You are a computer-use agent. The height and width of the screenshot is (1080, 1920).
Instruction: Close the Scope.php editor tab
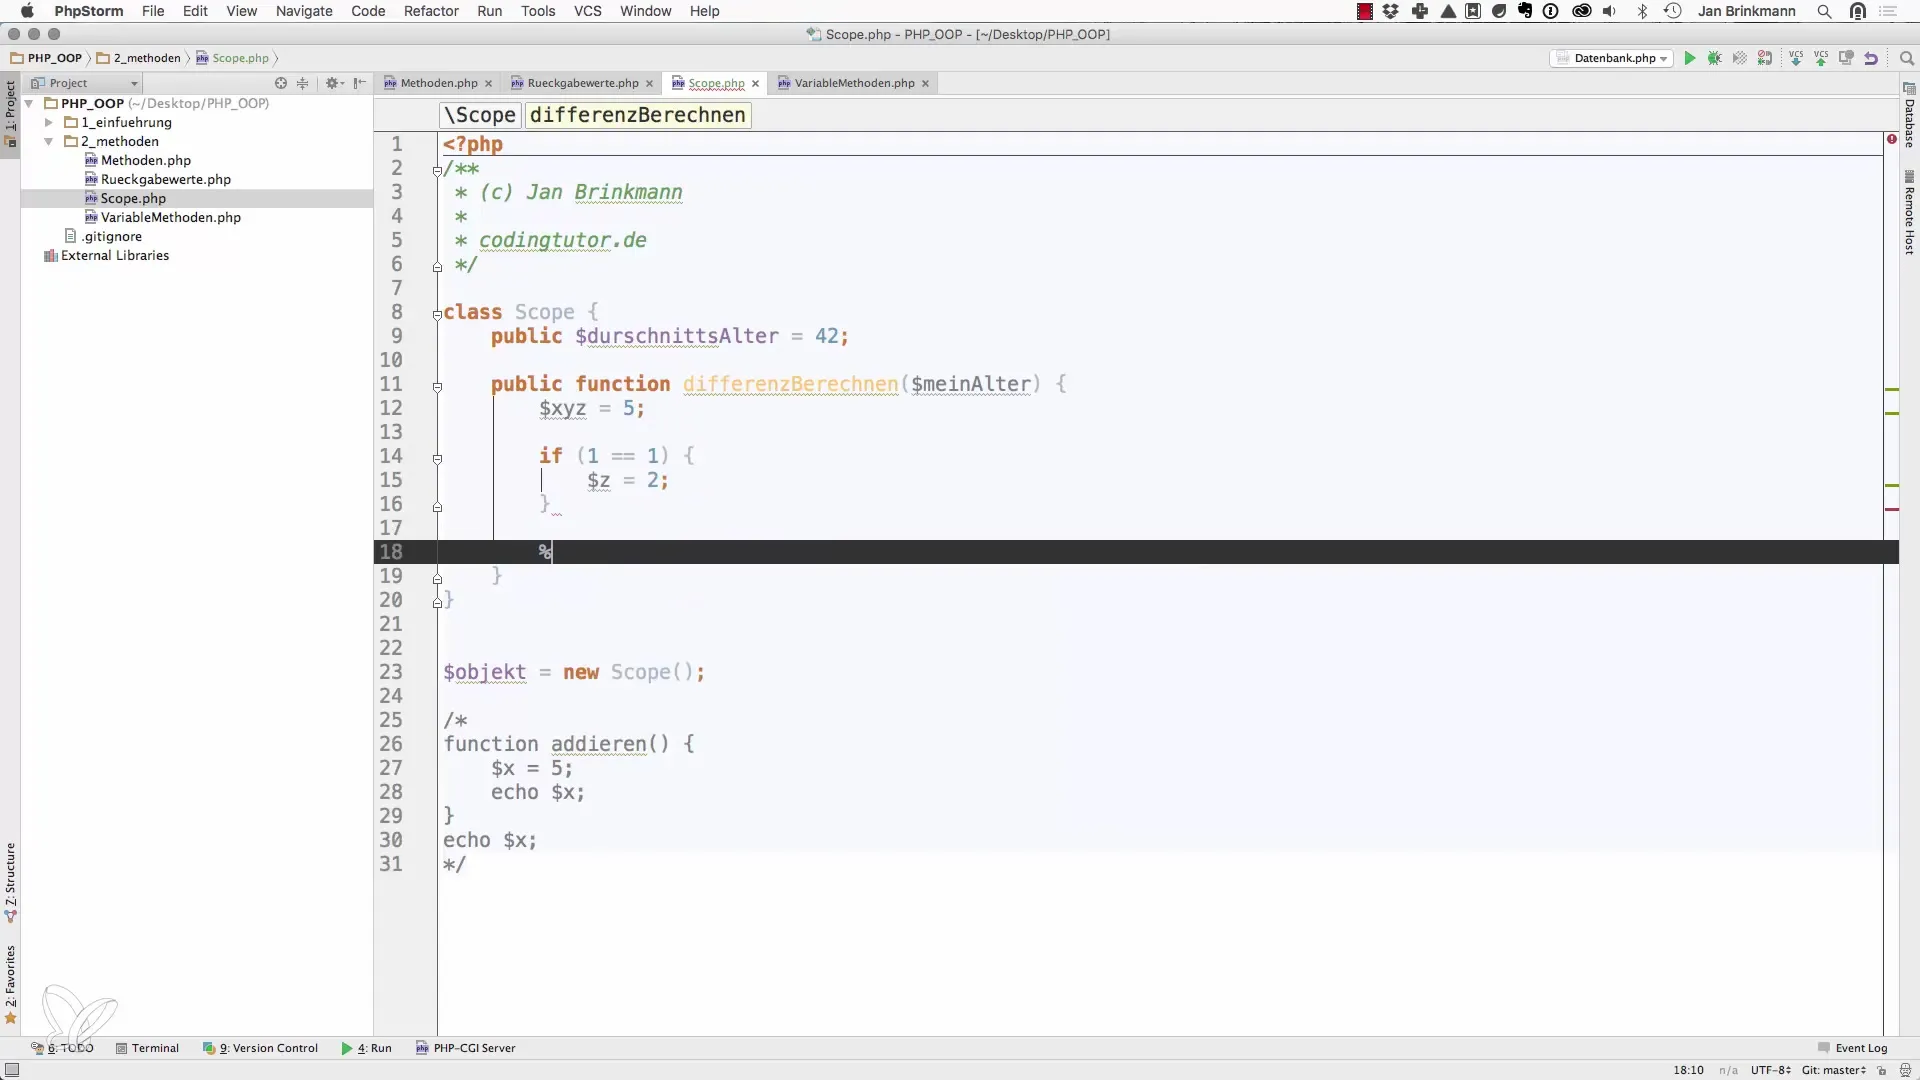click(755, 84)
